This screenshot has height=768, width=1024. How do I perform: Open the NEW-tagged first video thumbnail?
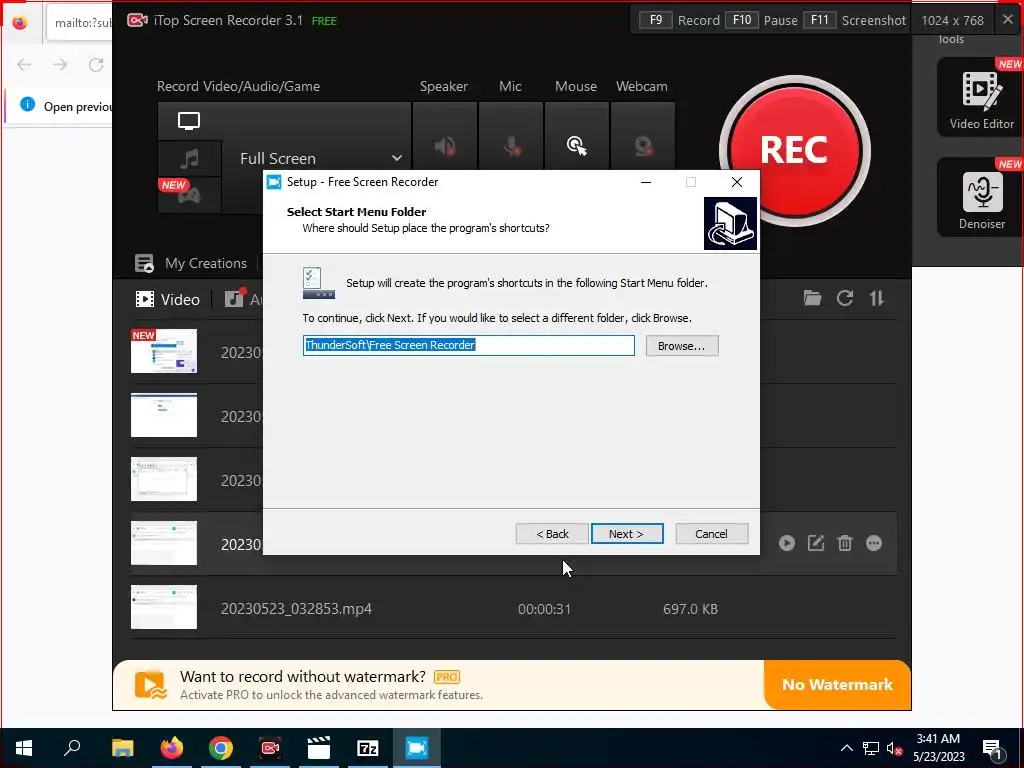pos(164,351)
